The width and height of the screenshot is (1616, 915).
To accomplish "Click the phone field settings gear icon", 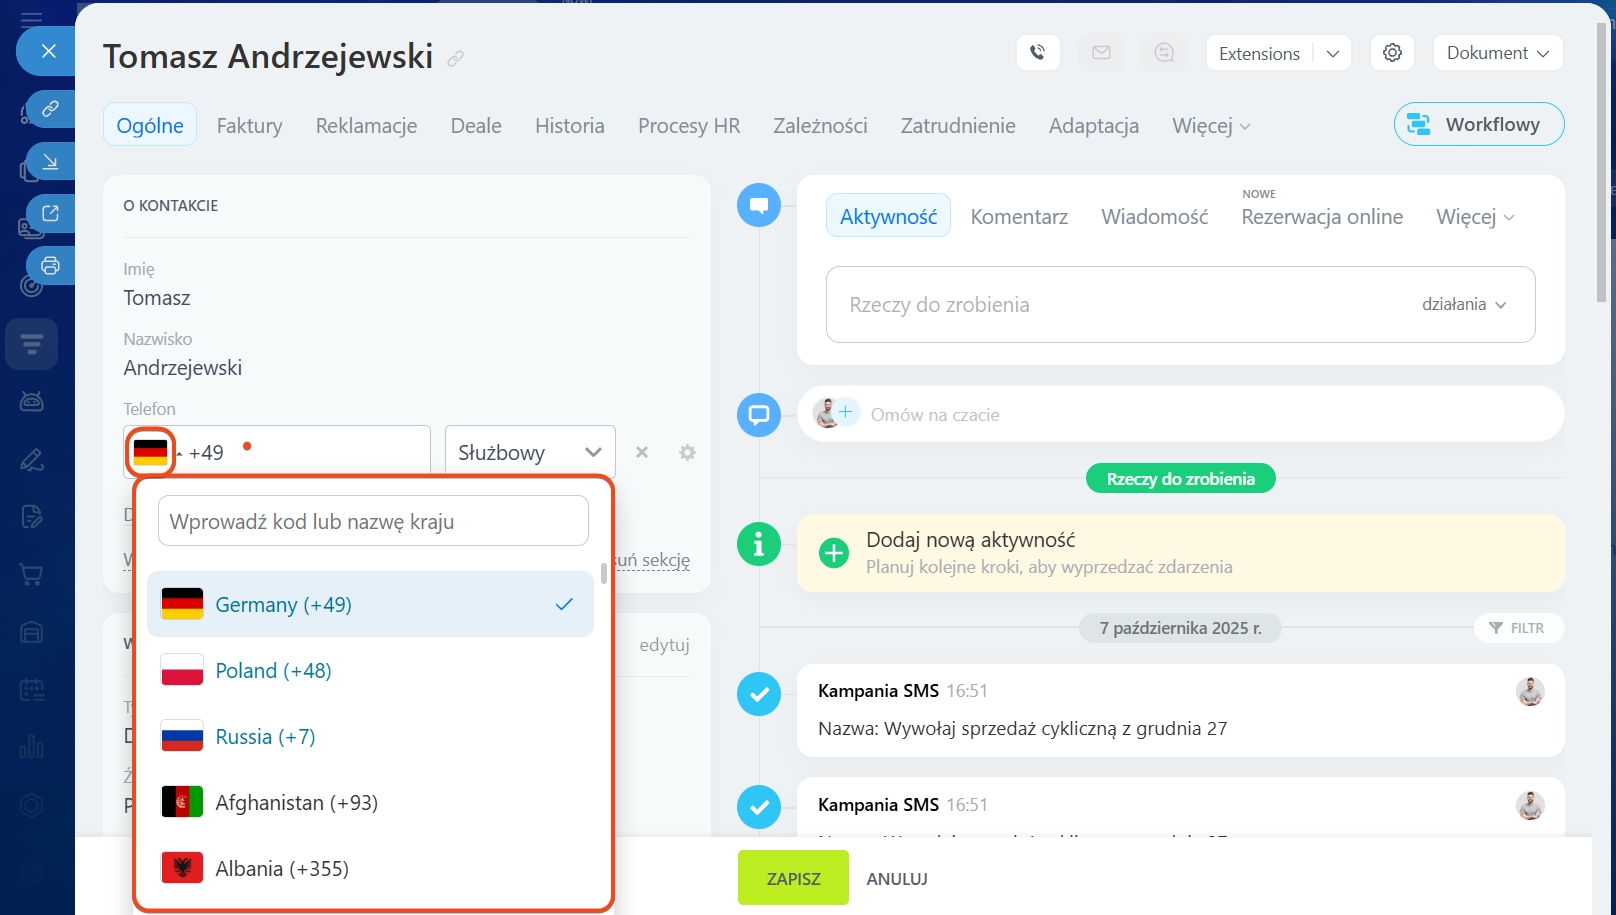I will click(x=687, y=453).
